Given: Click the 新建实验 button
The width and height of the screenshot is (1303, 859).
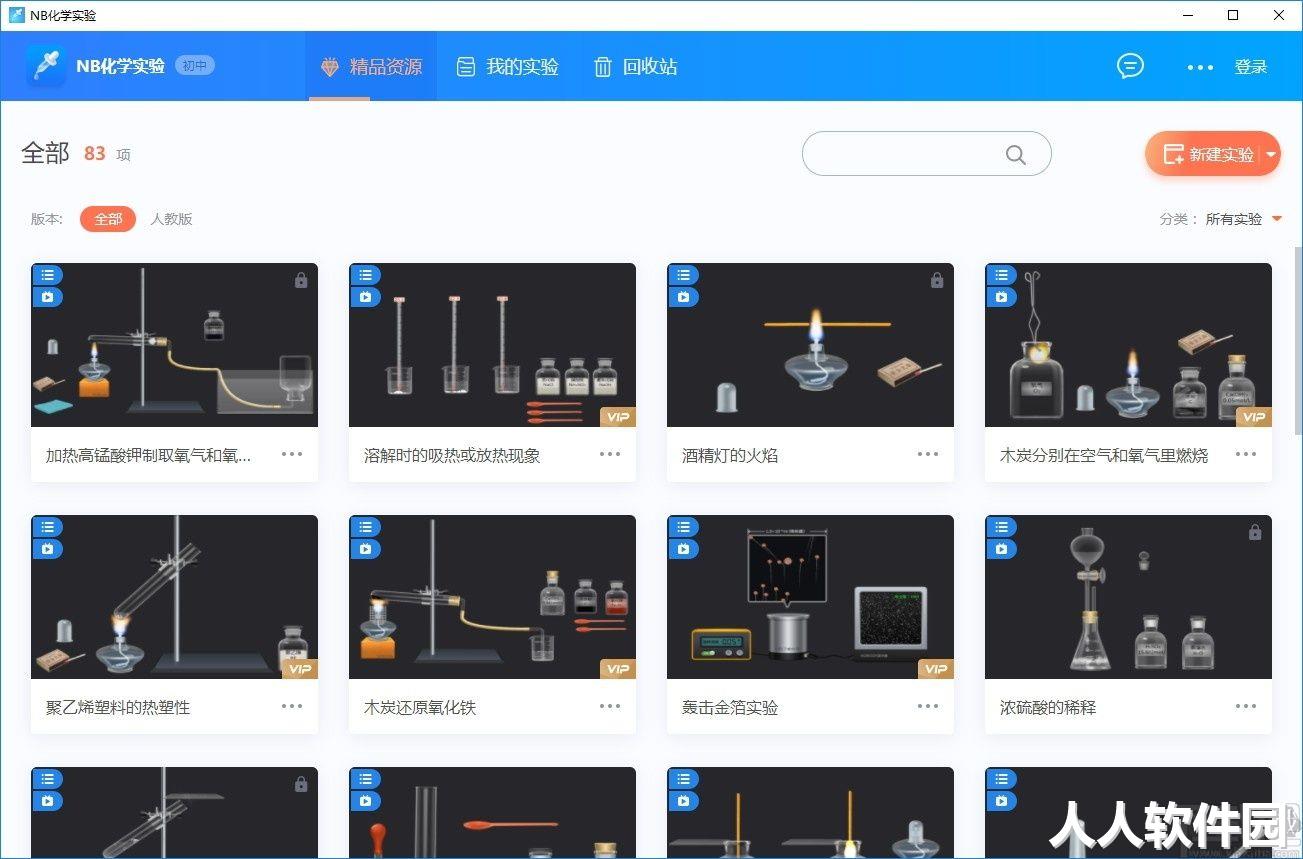Looking at the screenshot, I should [x=1210, y=155].
